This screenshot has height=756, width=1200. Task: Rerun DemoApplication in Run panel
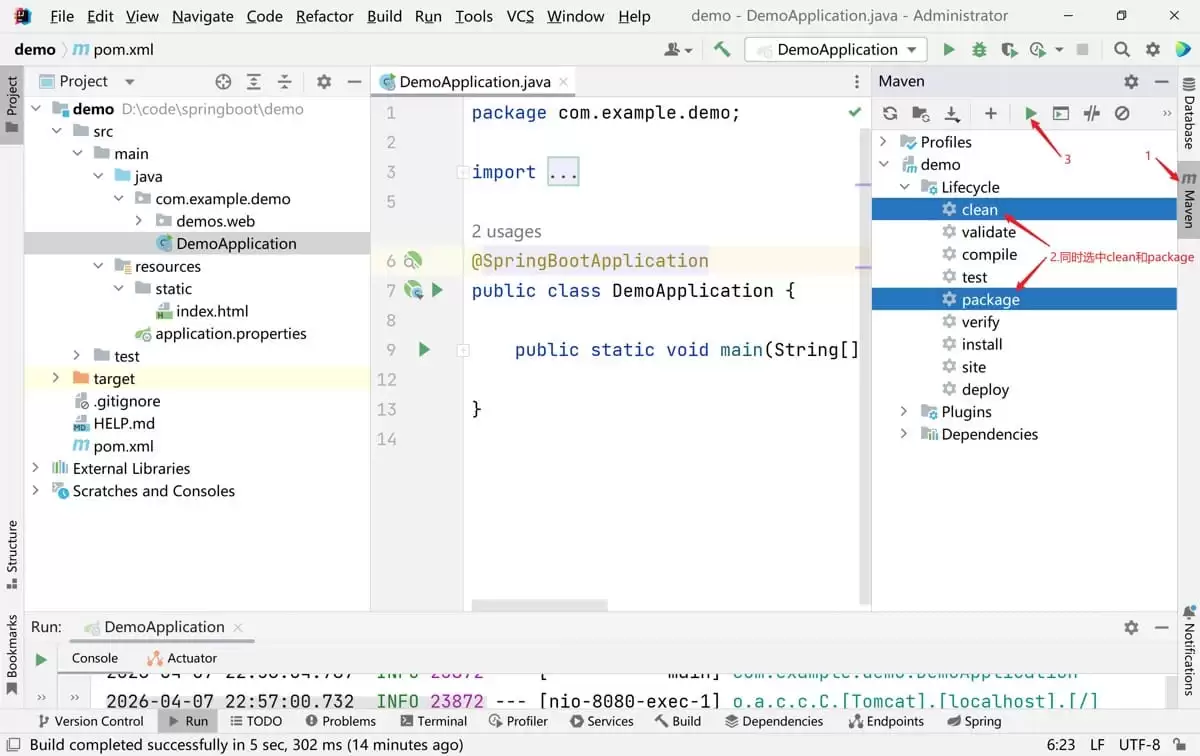pos(41,660)
